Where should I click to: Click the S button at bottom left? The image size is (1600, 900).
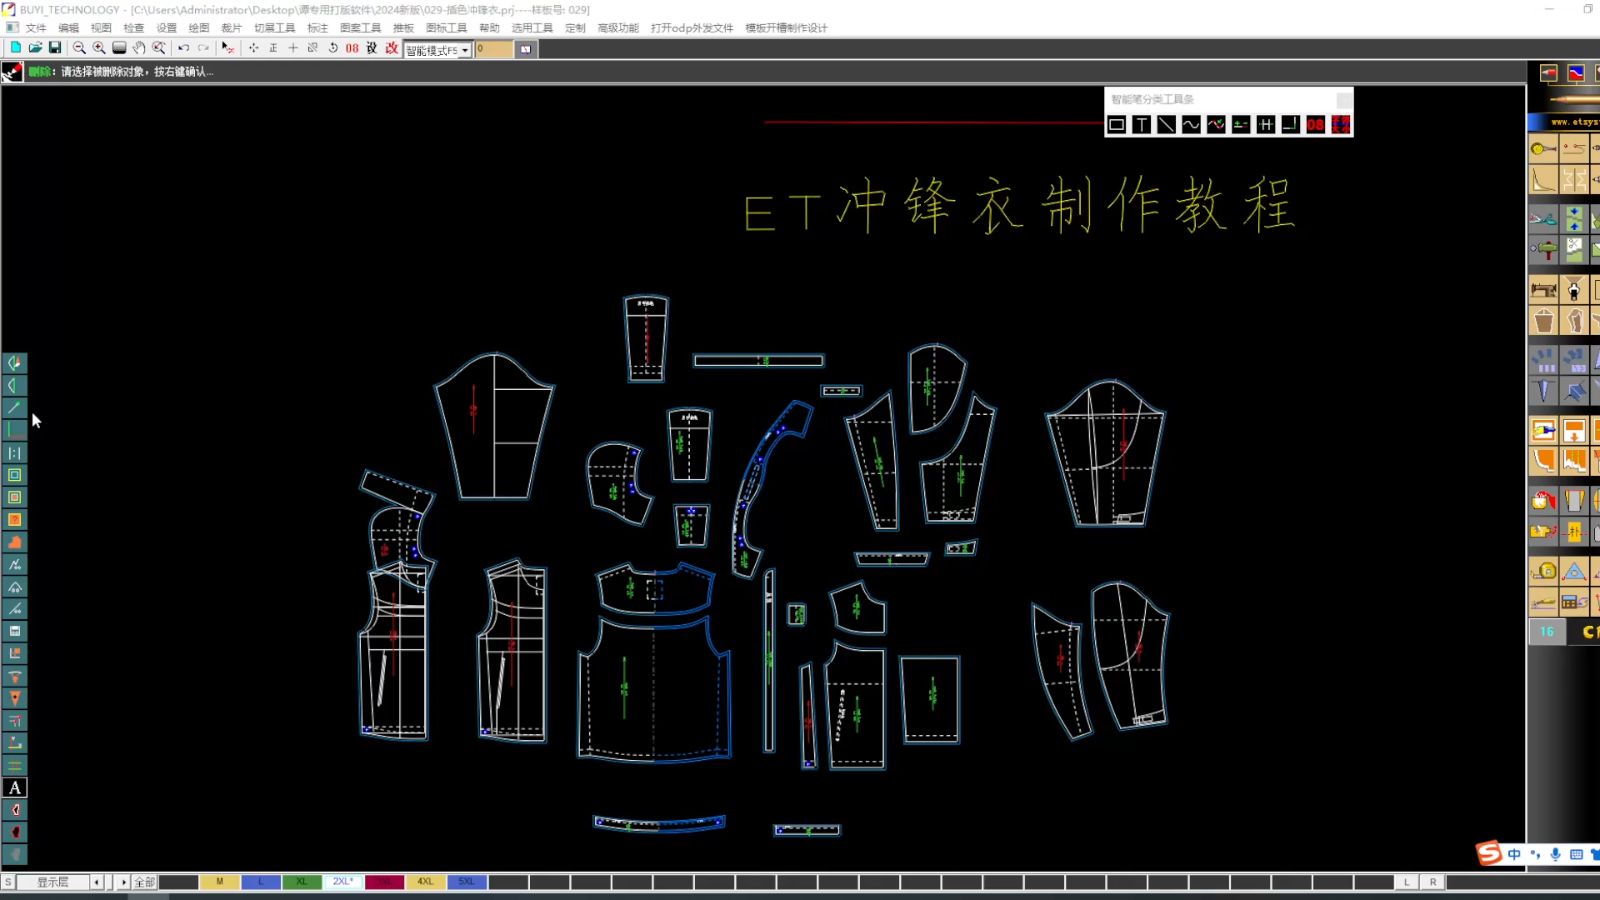click(8, 882)
